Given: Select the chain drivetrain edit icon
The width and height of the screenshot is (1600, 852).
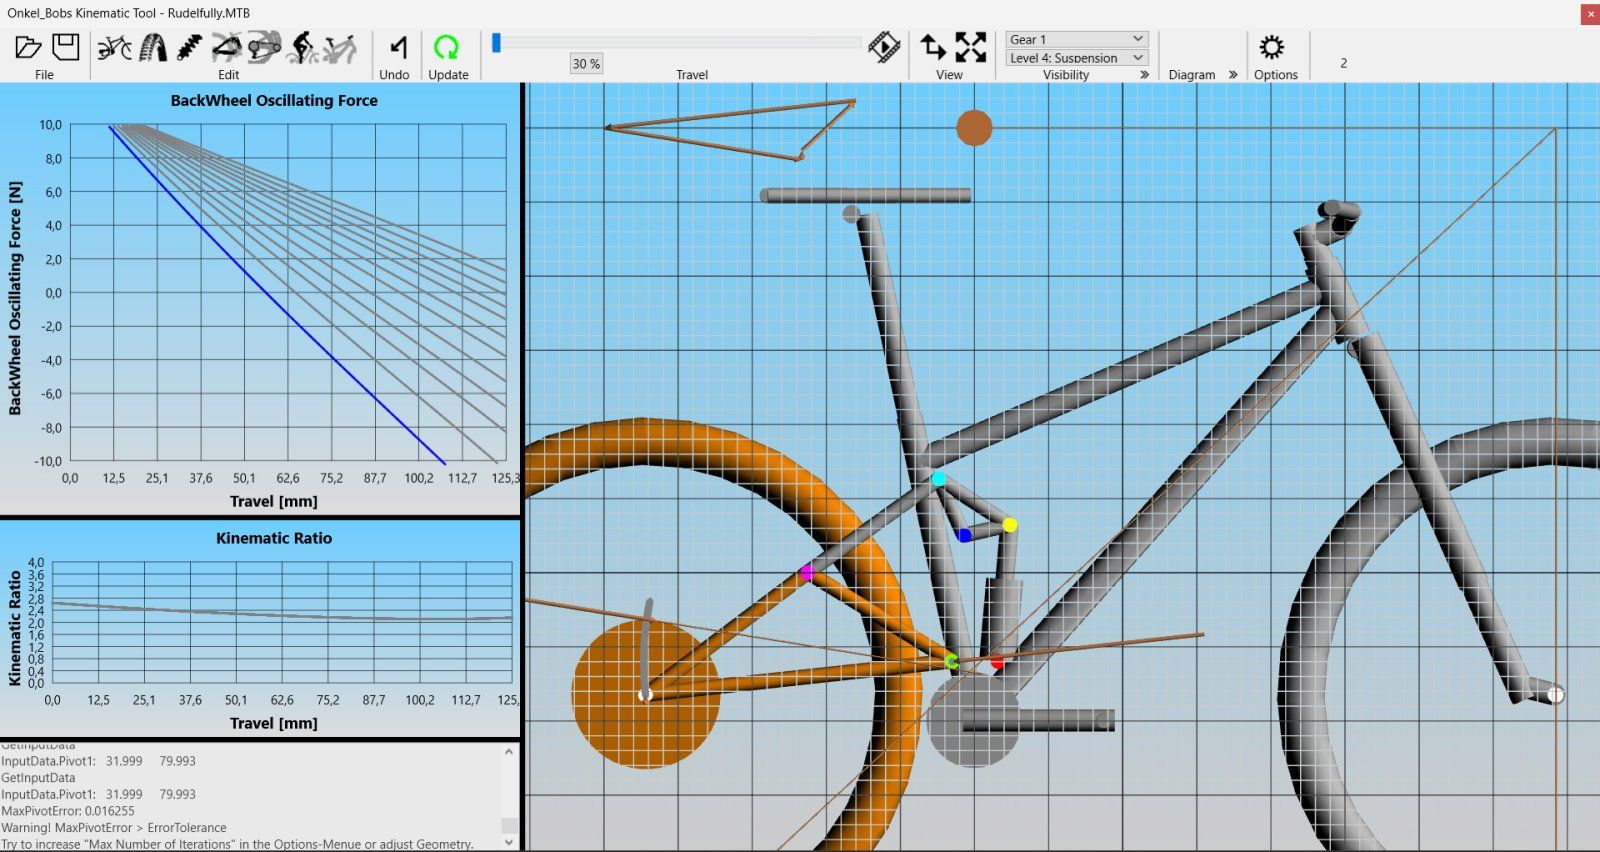Looking at the screenshot, I should [x=265, y=47].
